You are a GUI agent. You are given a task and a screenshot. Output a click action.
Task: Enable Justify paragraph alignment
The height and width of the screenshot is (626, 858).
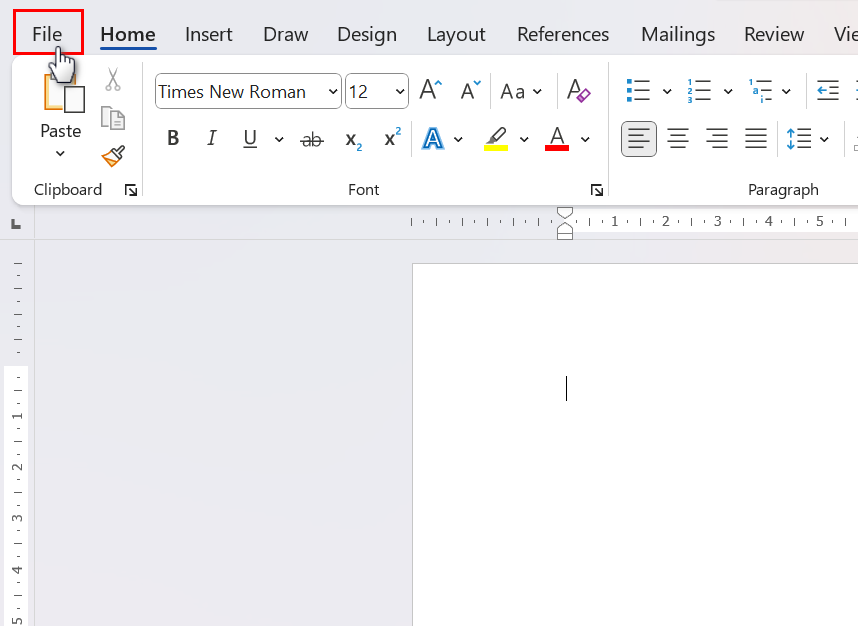click(x=756, y=139)
